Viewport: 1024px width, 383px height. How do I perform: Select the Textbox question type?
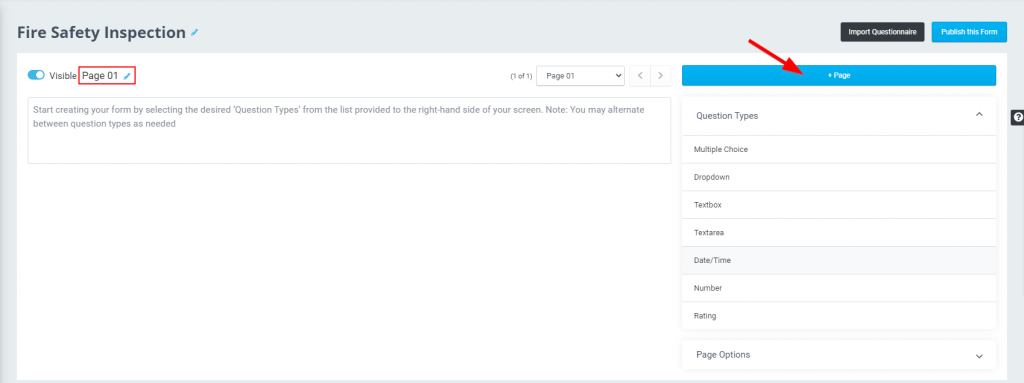point(839,205)
